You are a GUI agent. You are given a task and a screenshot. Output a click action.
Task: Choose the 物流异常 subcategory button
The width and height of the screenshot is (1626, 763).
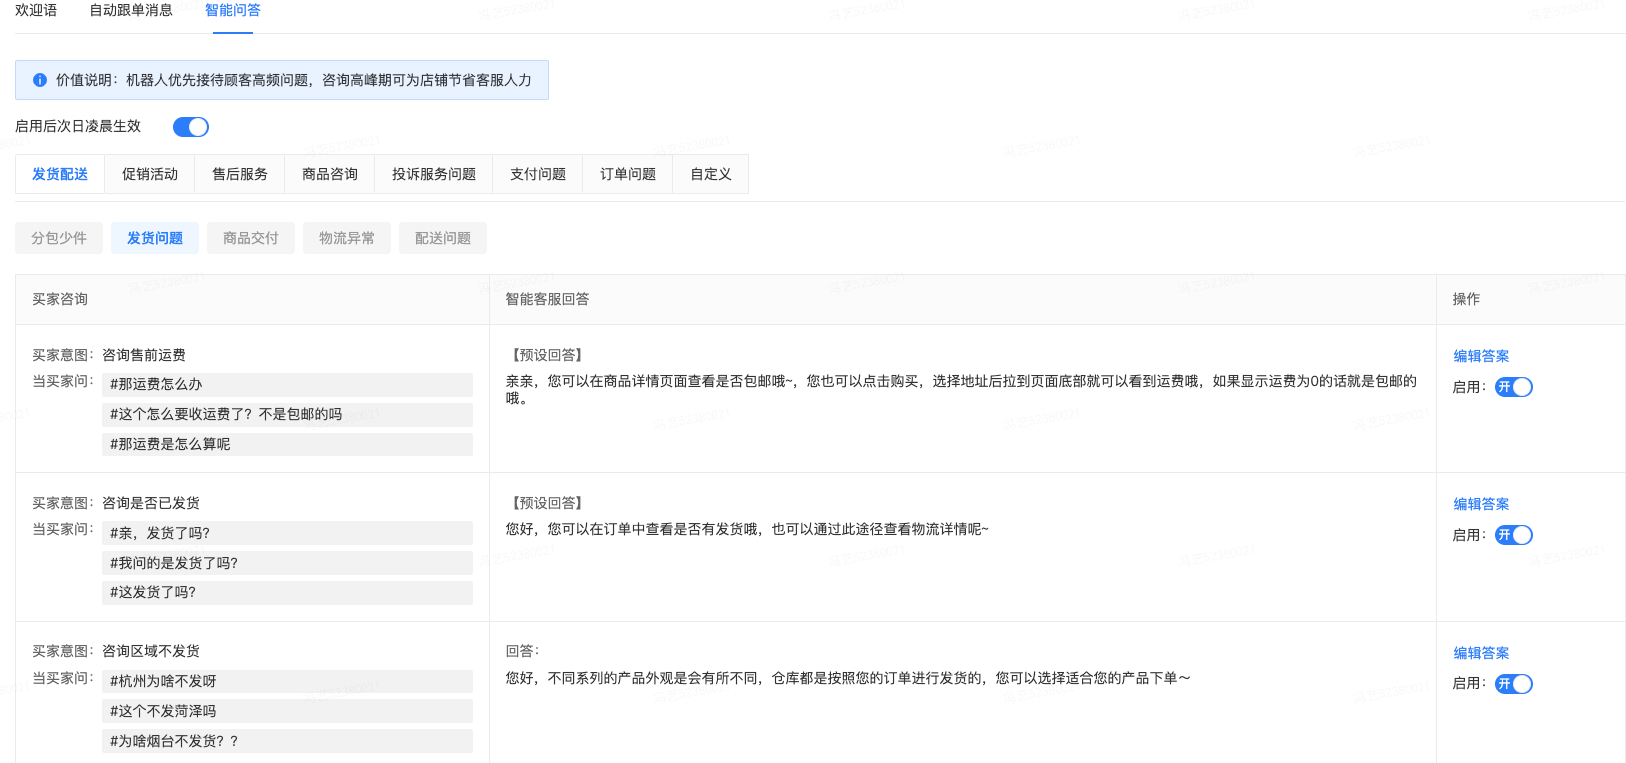click(347, 238)
